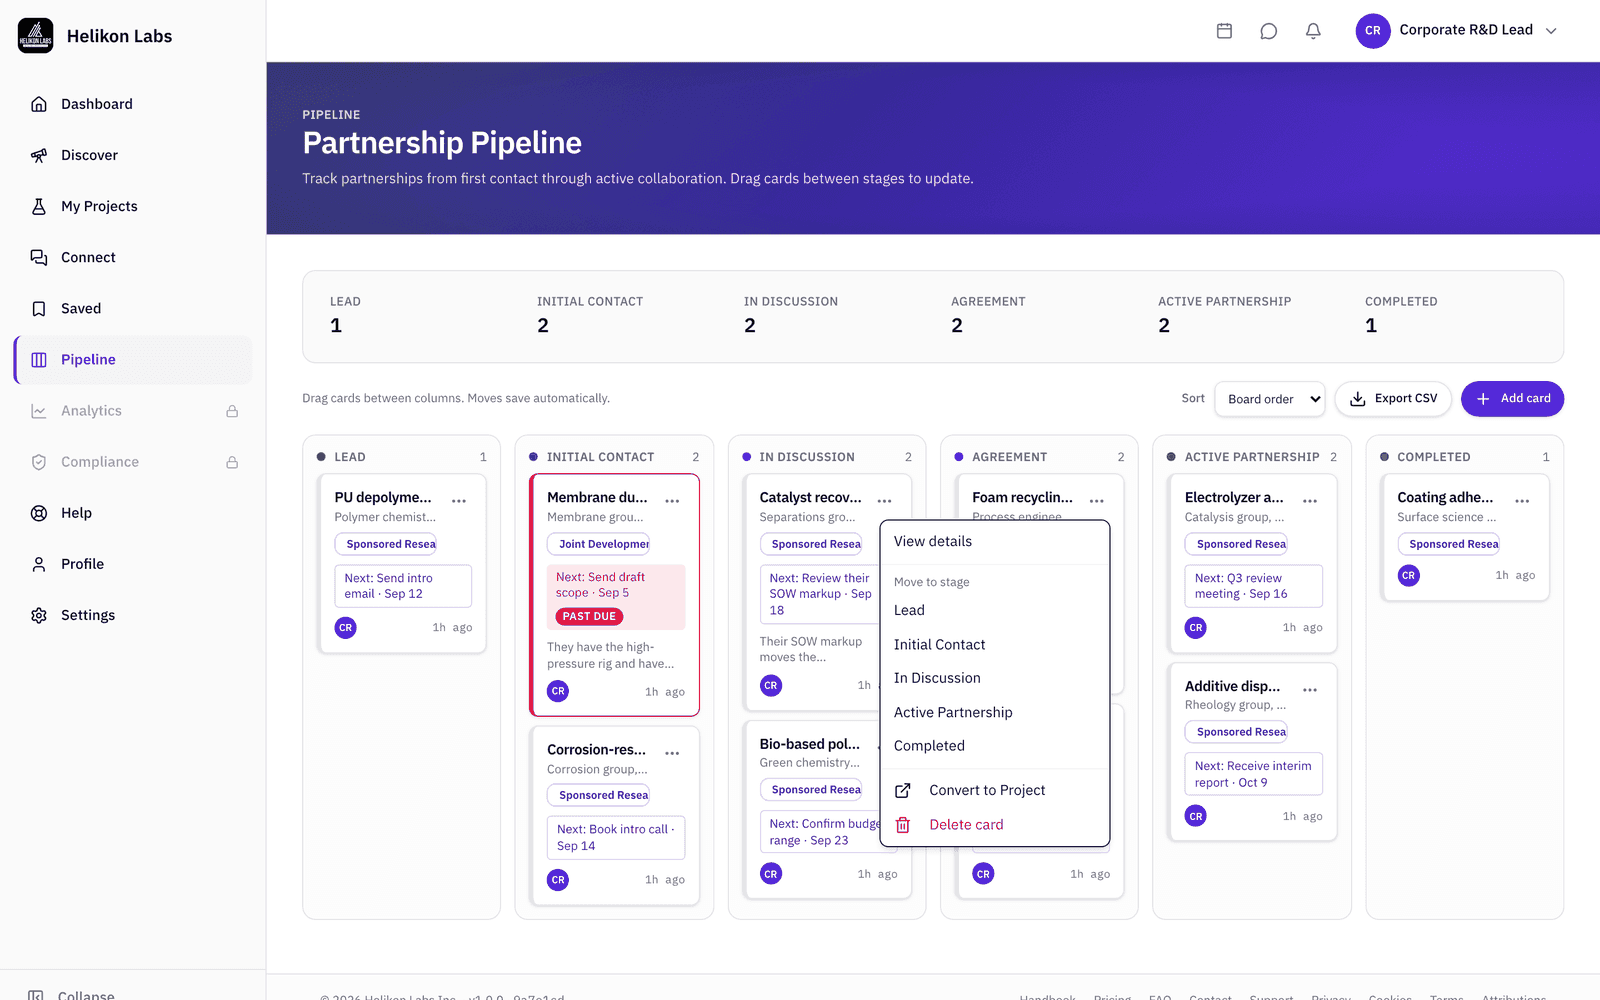The height and width of the screenshot is (1000, 1600).
Task: Open options for PU depolyme... card
Action: click(459, 500)
